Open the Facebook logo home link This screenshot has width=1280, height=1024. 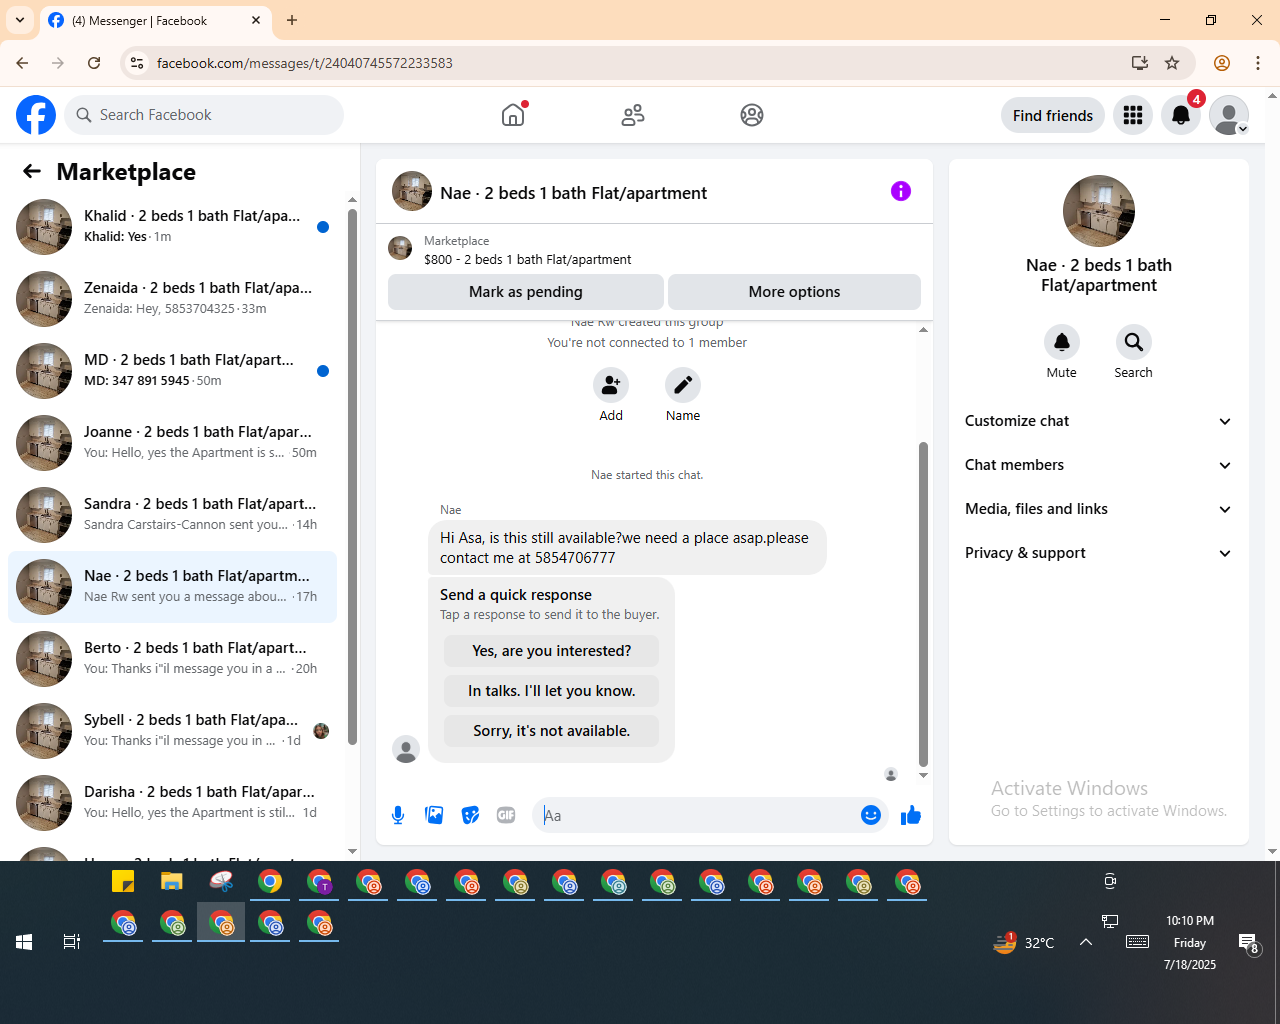coord(36,115)
